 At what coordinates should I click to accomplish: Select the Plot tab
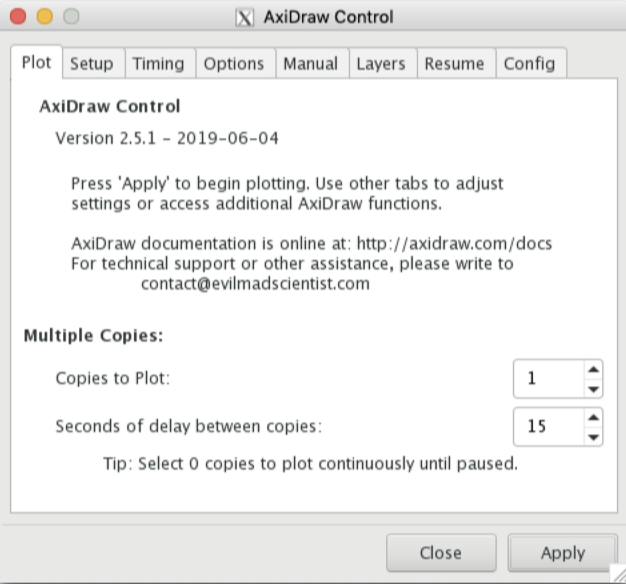(37, 62)
